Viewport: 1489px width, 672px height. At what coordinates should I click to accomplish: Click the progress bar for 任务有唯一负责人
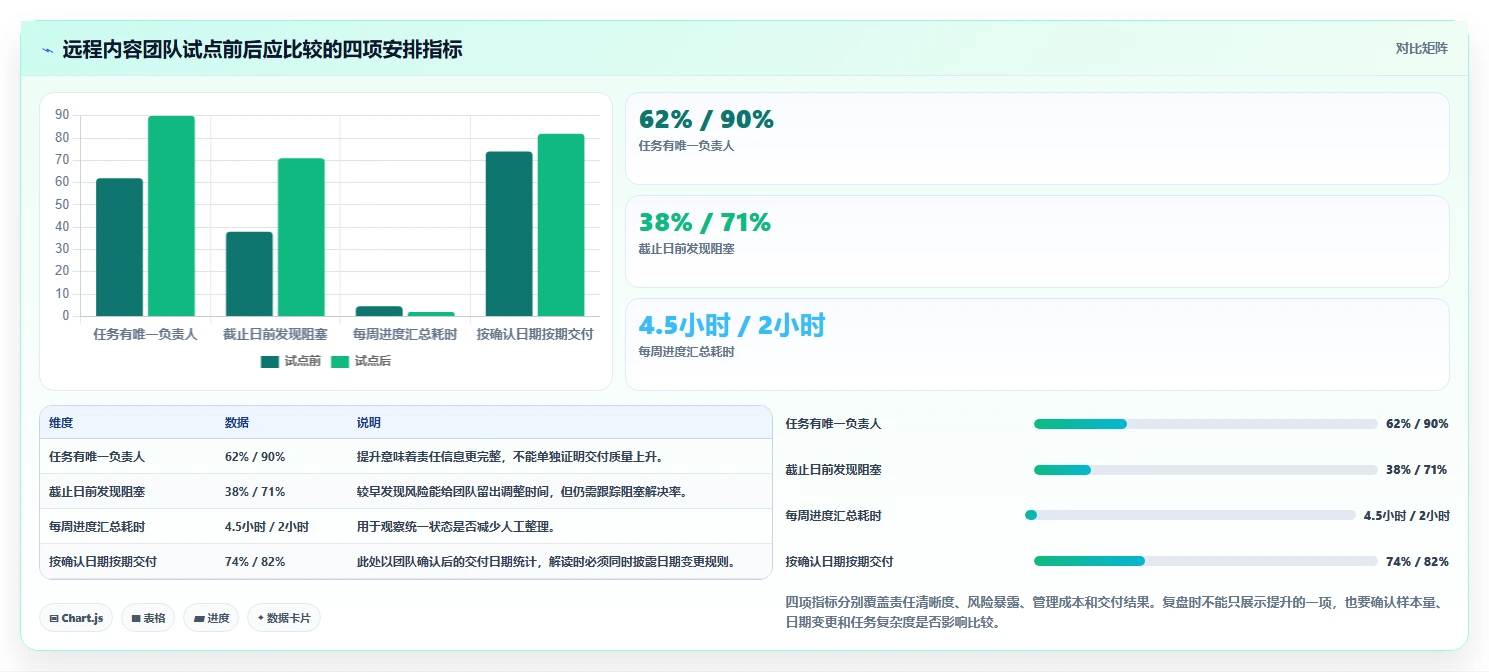pos(1206,424)
